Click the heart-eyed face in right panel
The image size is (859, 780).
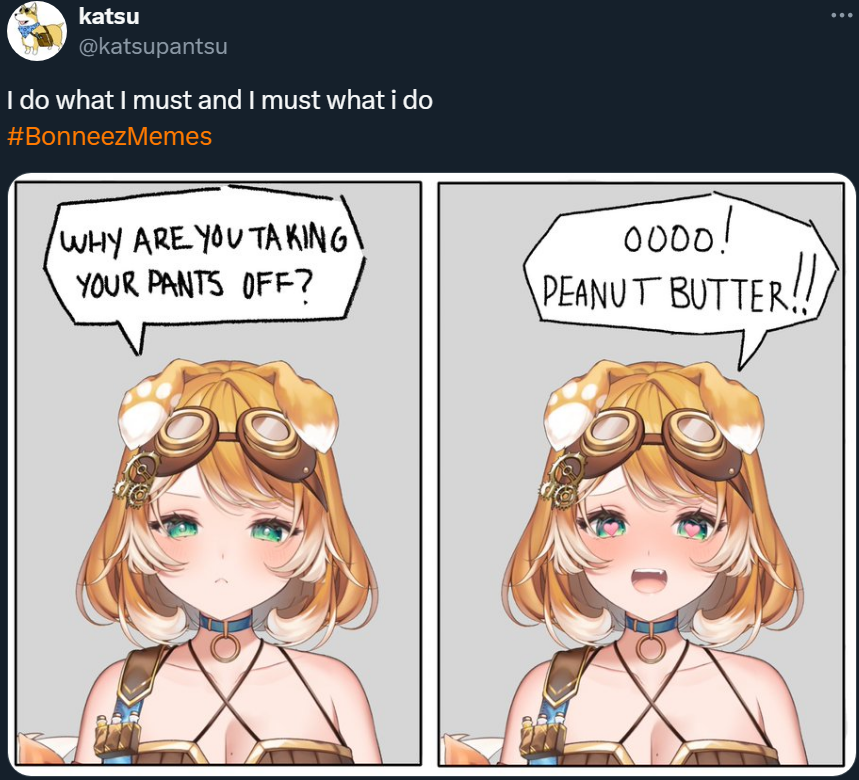click(x=648, y=548)
